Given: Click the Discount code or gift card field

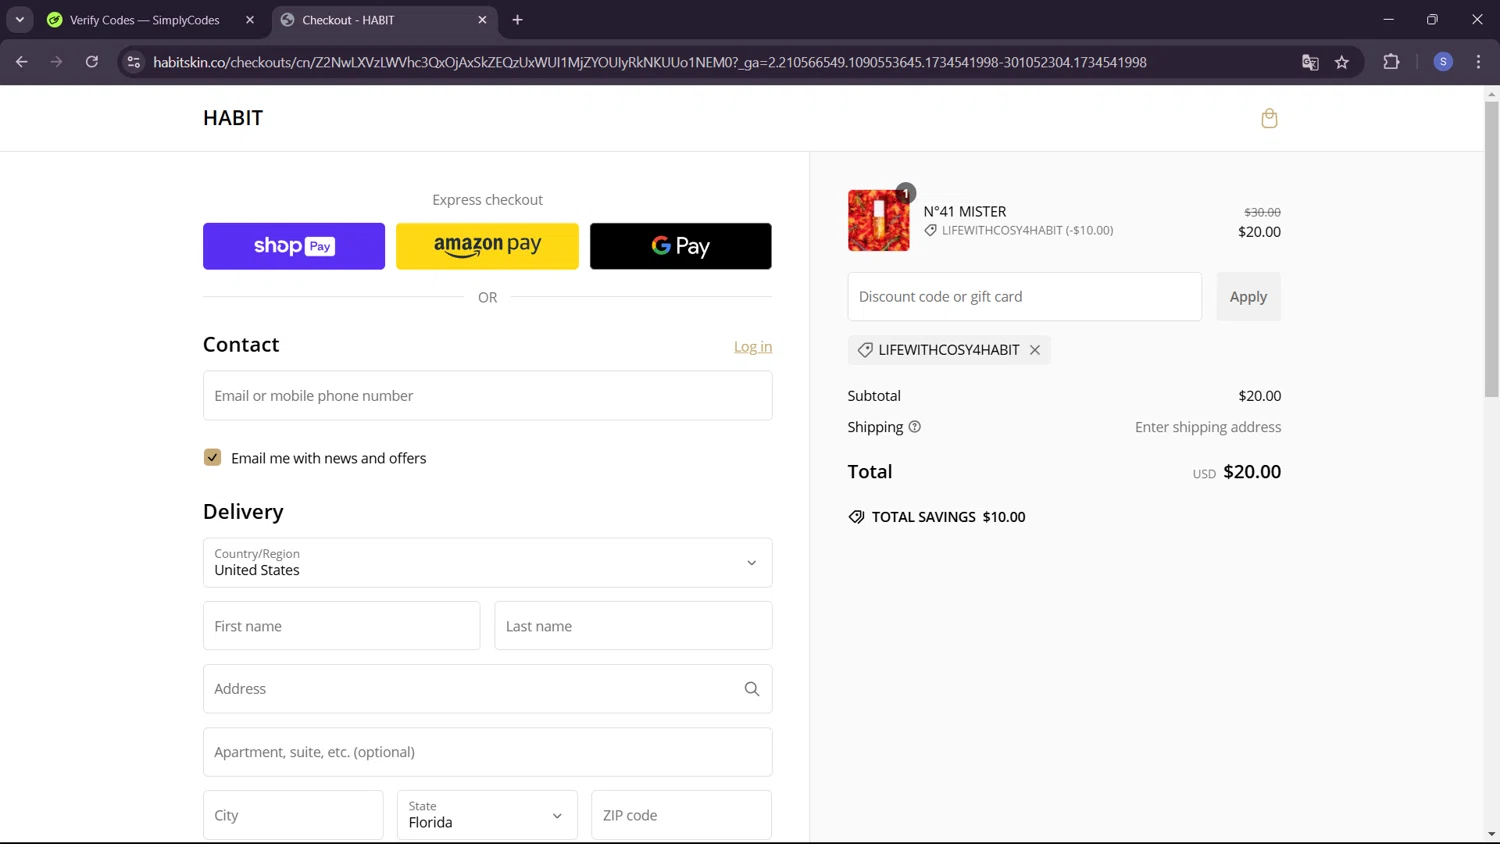Looking at the screenshot, I should [x=1024, y=297].
